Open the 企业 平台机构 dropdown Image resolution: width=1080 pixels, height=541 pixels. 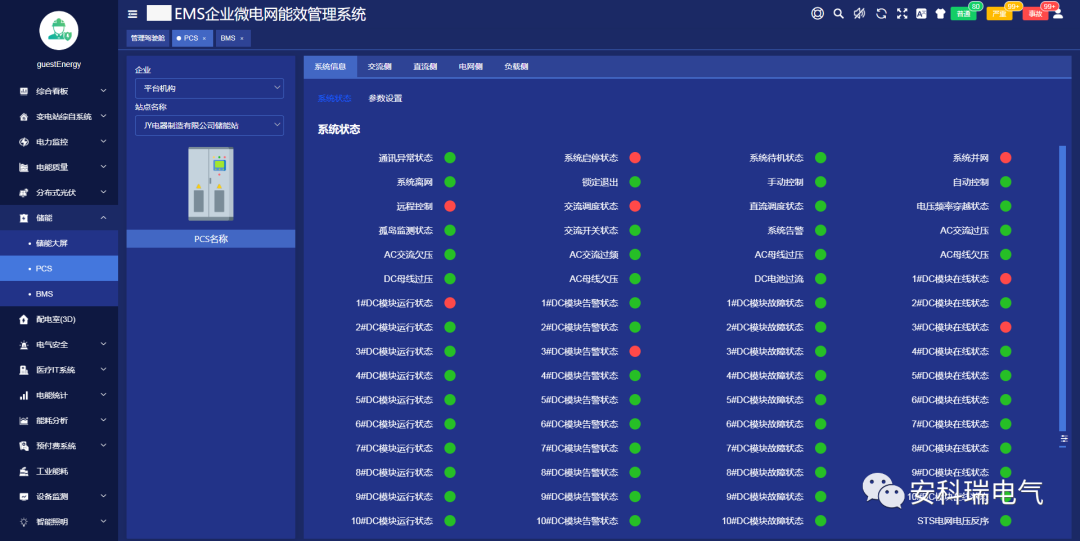point(209,88)
